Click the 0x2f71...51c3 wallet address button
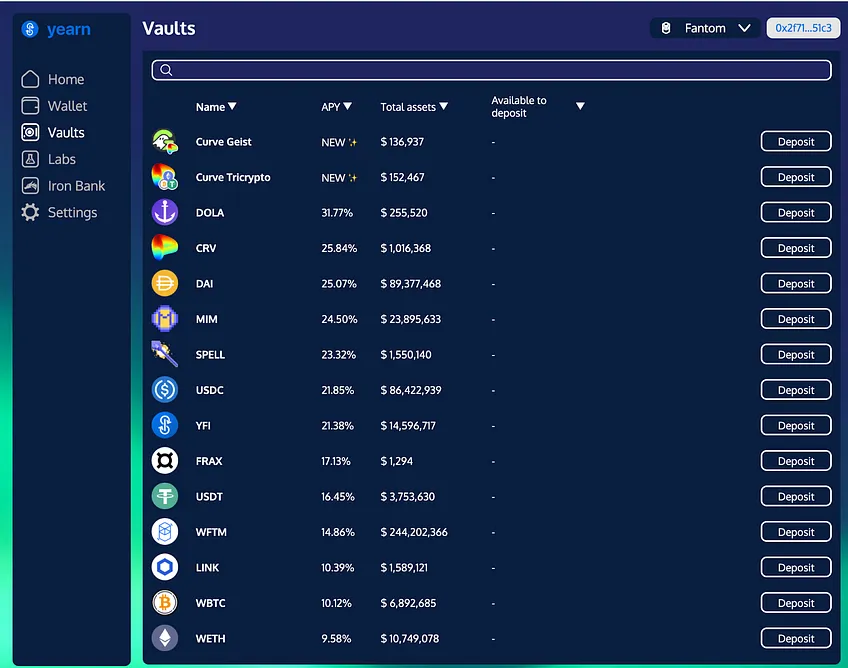The width and height of the screenshot is (848, 668). click(x=803, y=28)
